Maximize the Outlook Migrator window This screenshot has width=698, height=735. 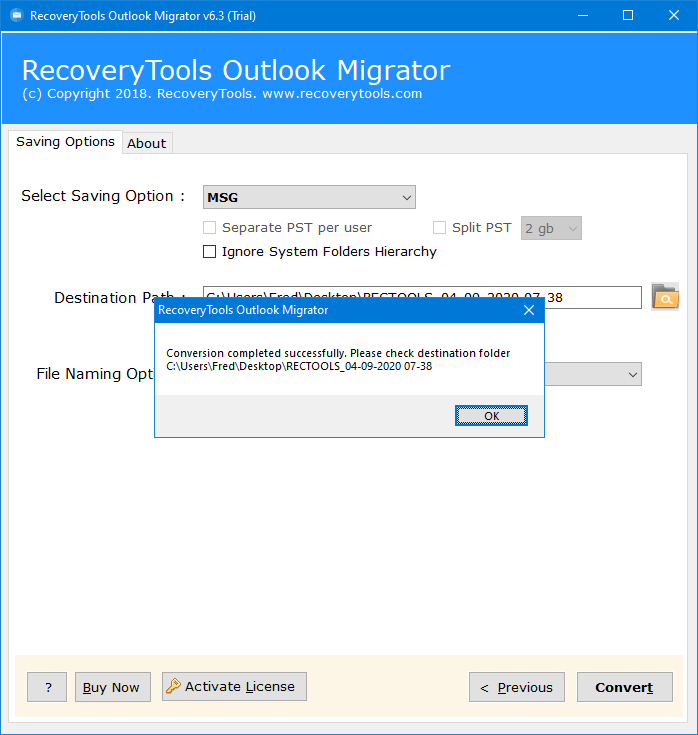628,15
